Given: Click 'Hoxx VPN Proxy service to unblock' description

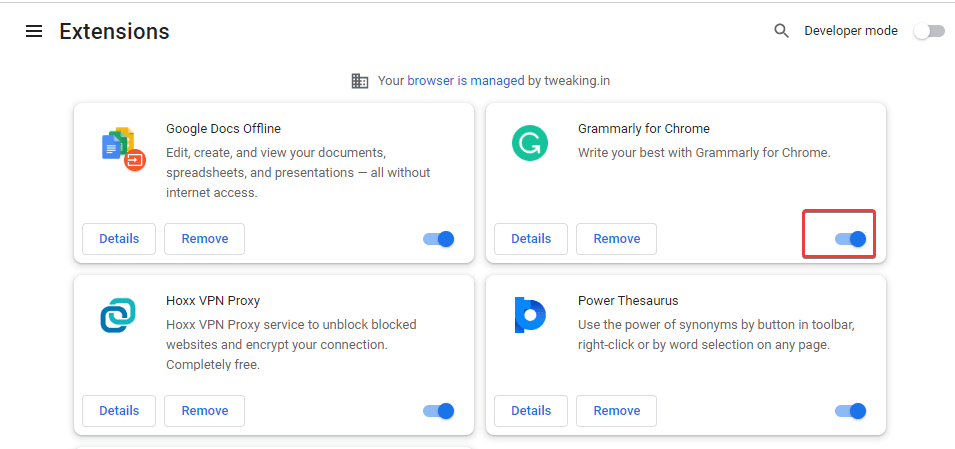Looking at the screenshot, I should coord(291,345).
